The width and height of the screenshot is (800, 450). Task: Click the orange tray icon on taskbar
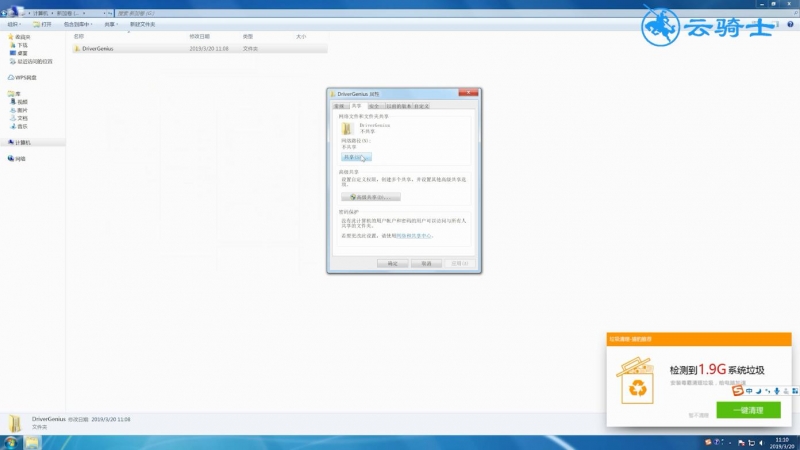tap(708, 442)
